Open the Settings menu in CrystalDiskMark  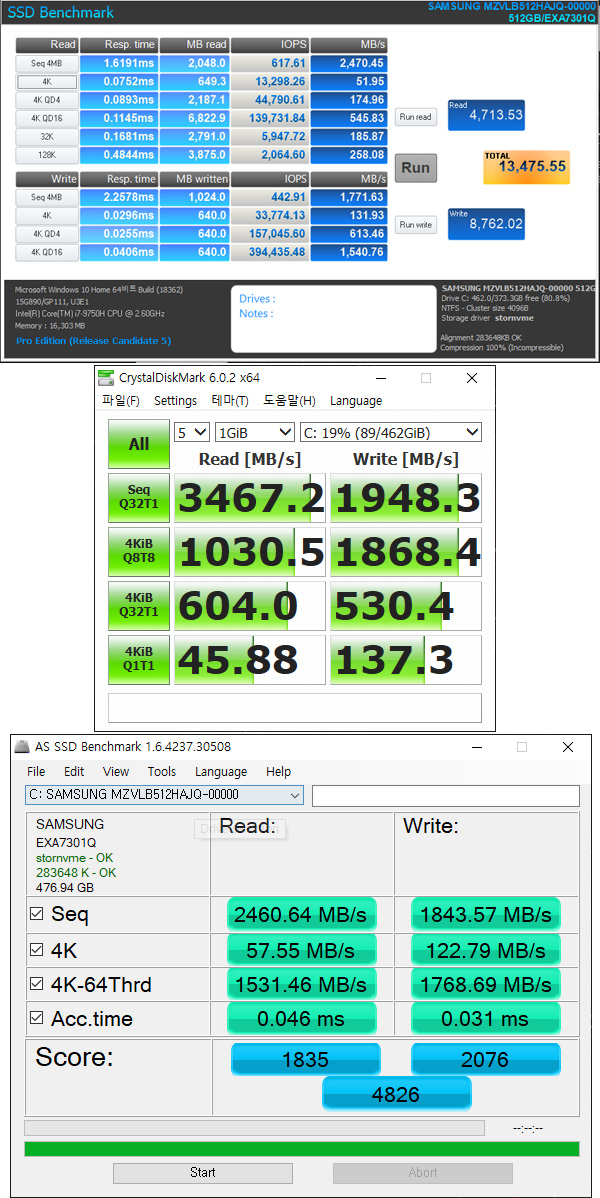(175, 400)
